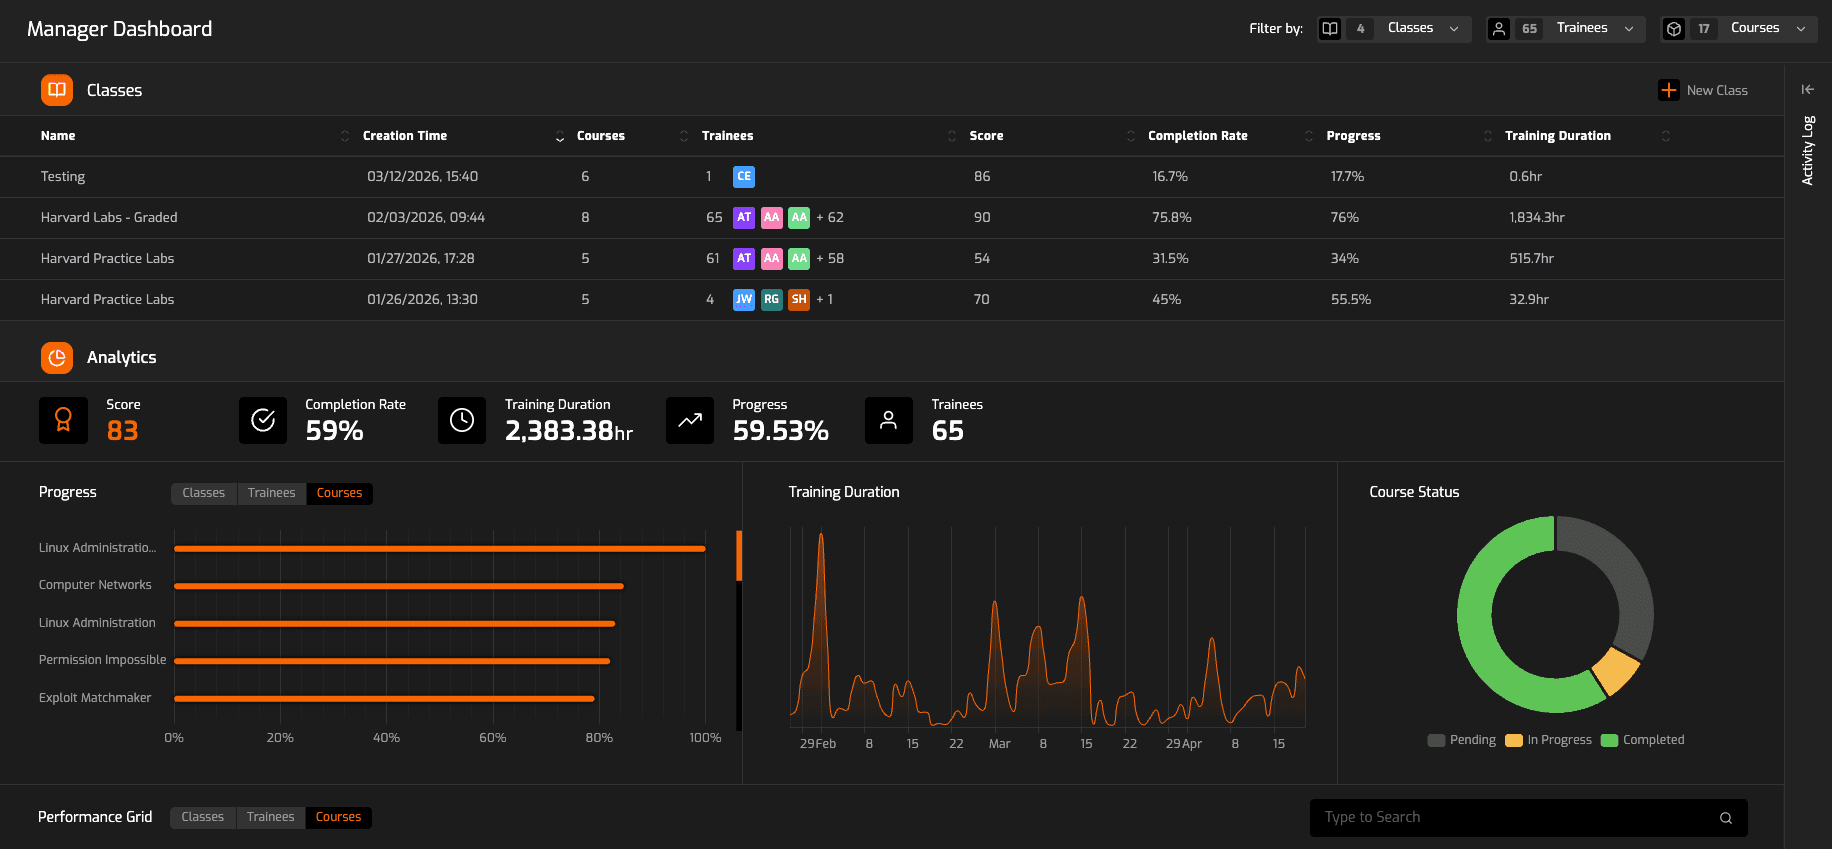Click the cube icon in Courses filter
Image resolution: width=1832 pixels, height=849 pixels.
[1674, 29]
